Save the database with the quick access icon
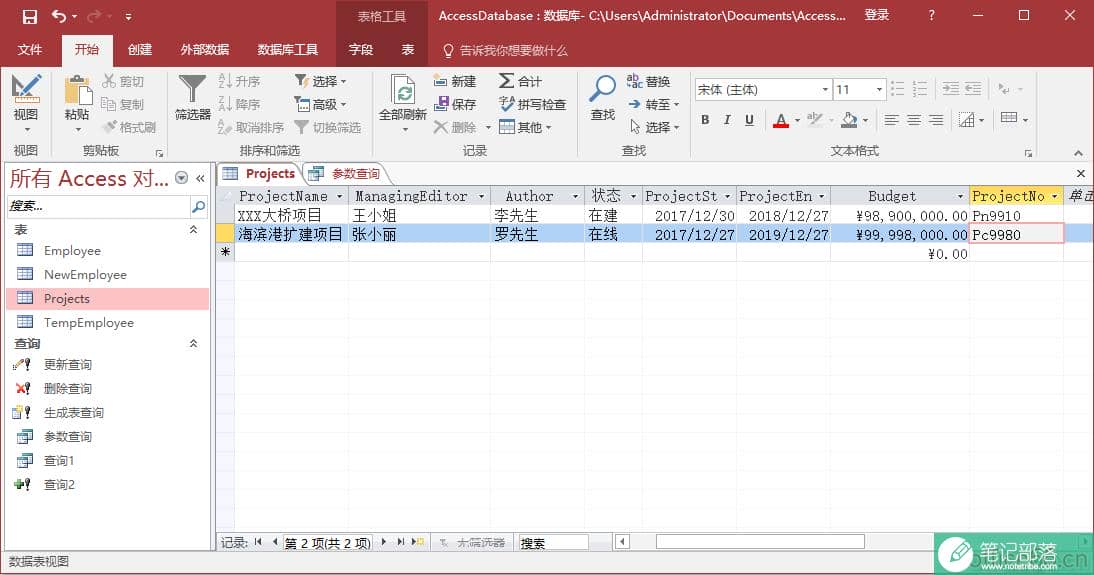The height and width of the screenshot is (575, 1094). tap(29, 16)
